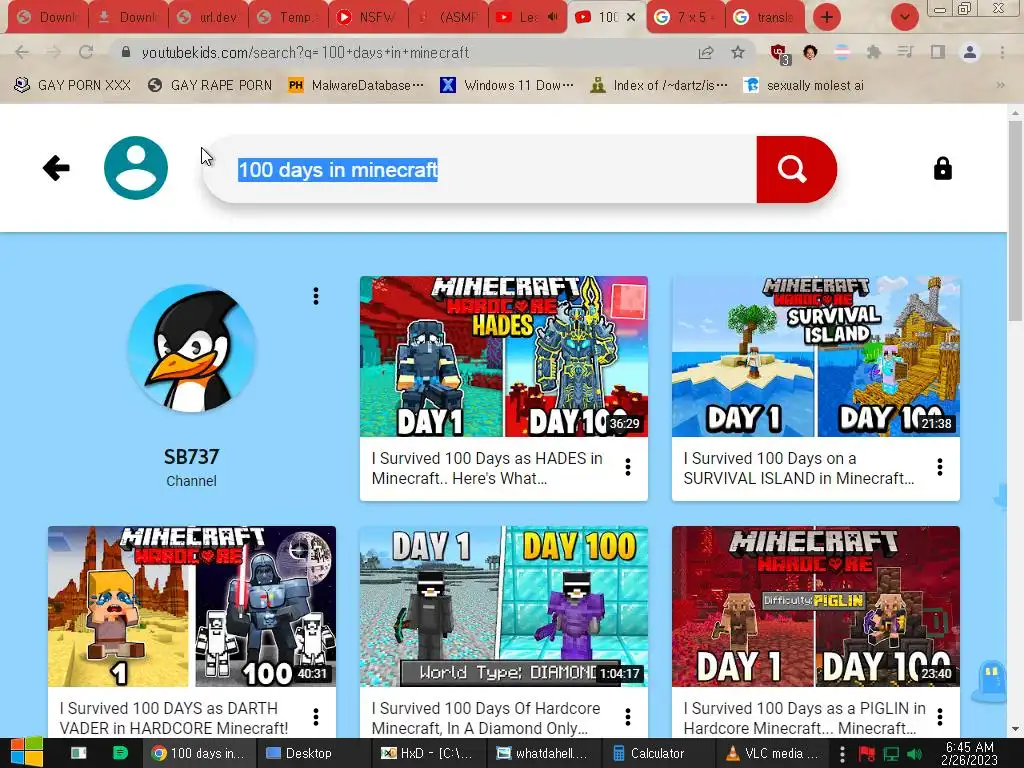Click the browser back arrow button
1024x768 pixels.
pos(22,52)
